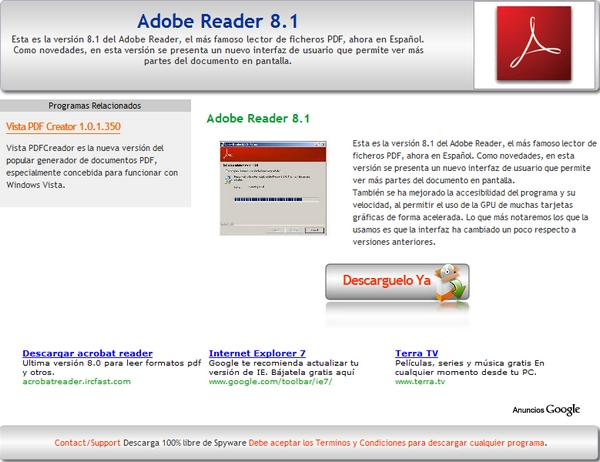Click the green Adobe Reader 8.1 heading
Image resolution: width=600 pixels, height=462 pixels.
[258, 118]
